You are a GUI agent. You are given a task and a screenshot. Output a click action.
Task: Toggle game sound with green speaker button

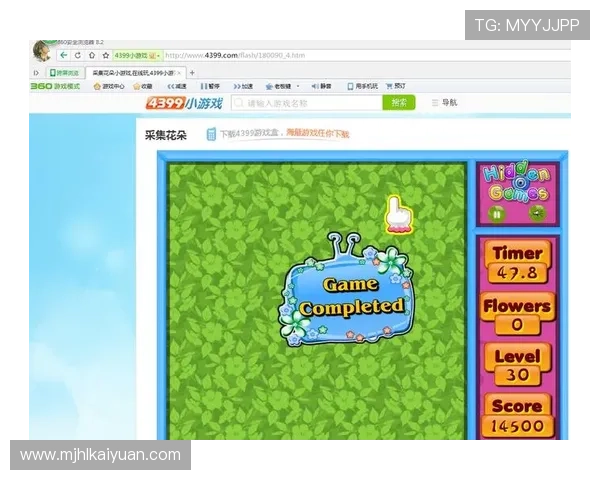coord(537,214)
